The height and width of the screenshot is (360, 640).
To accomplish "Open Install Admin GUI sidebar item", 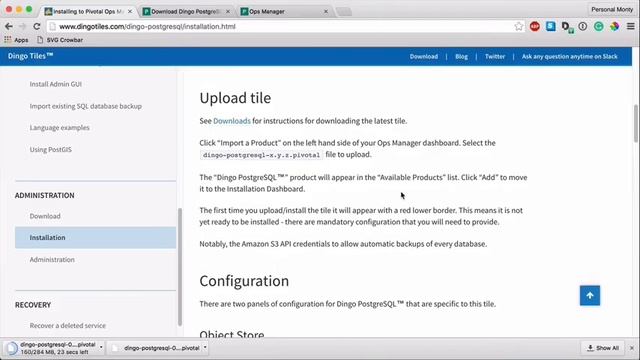I will pos(56,84).
